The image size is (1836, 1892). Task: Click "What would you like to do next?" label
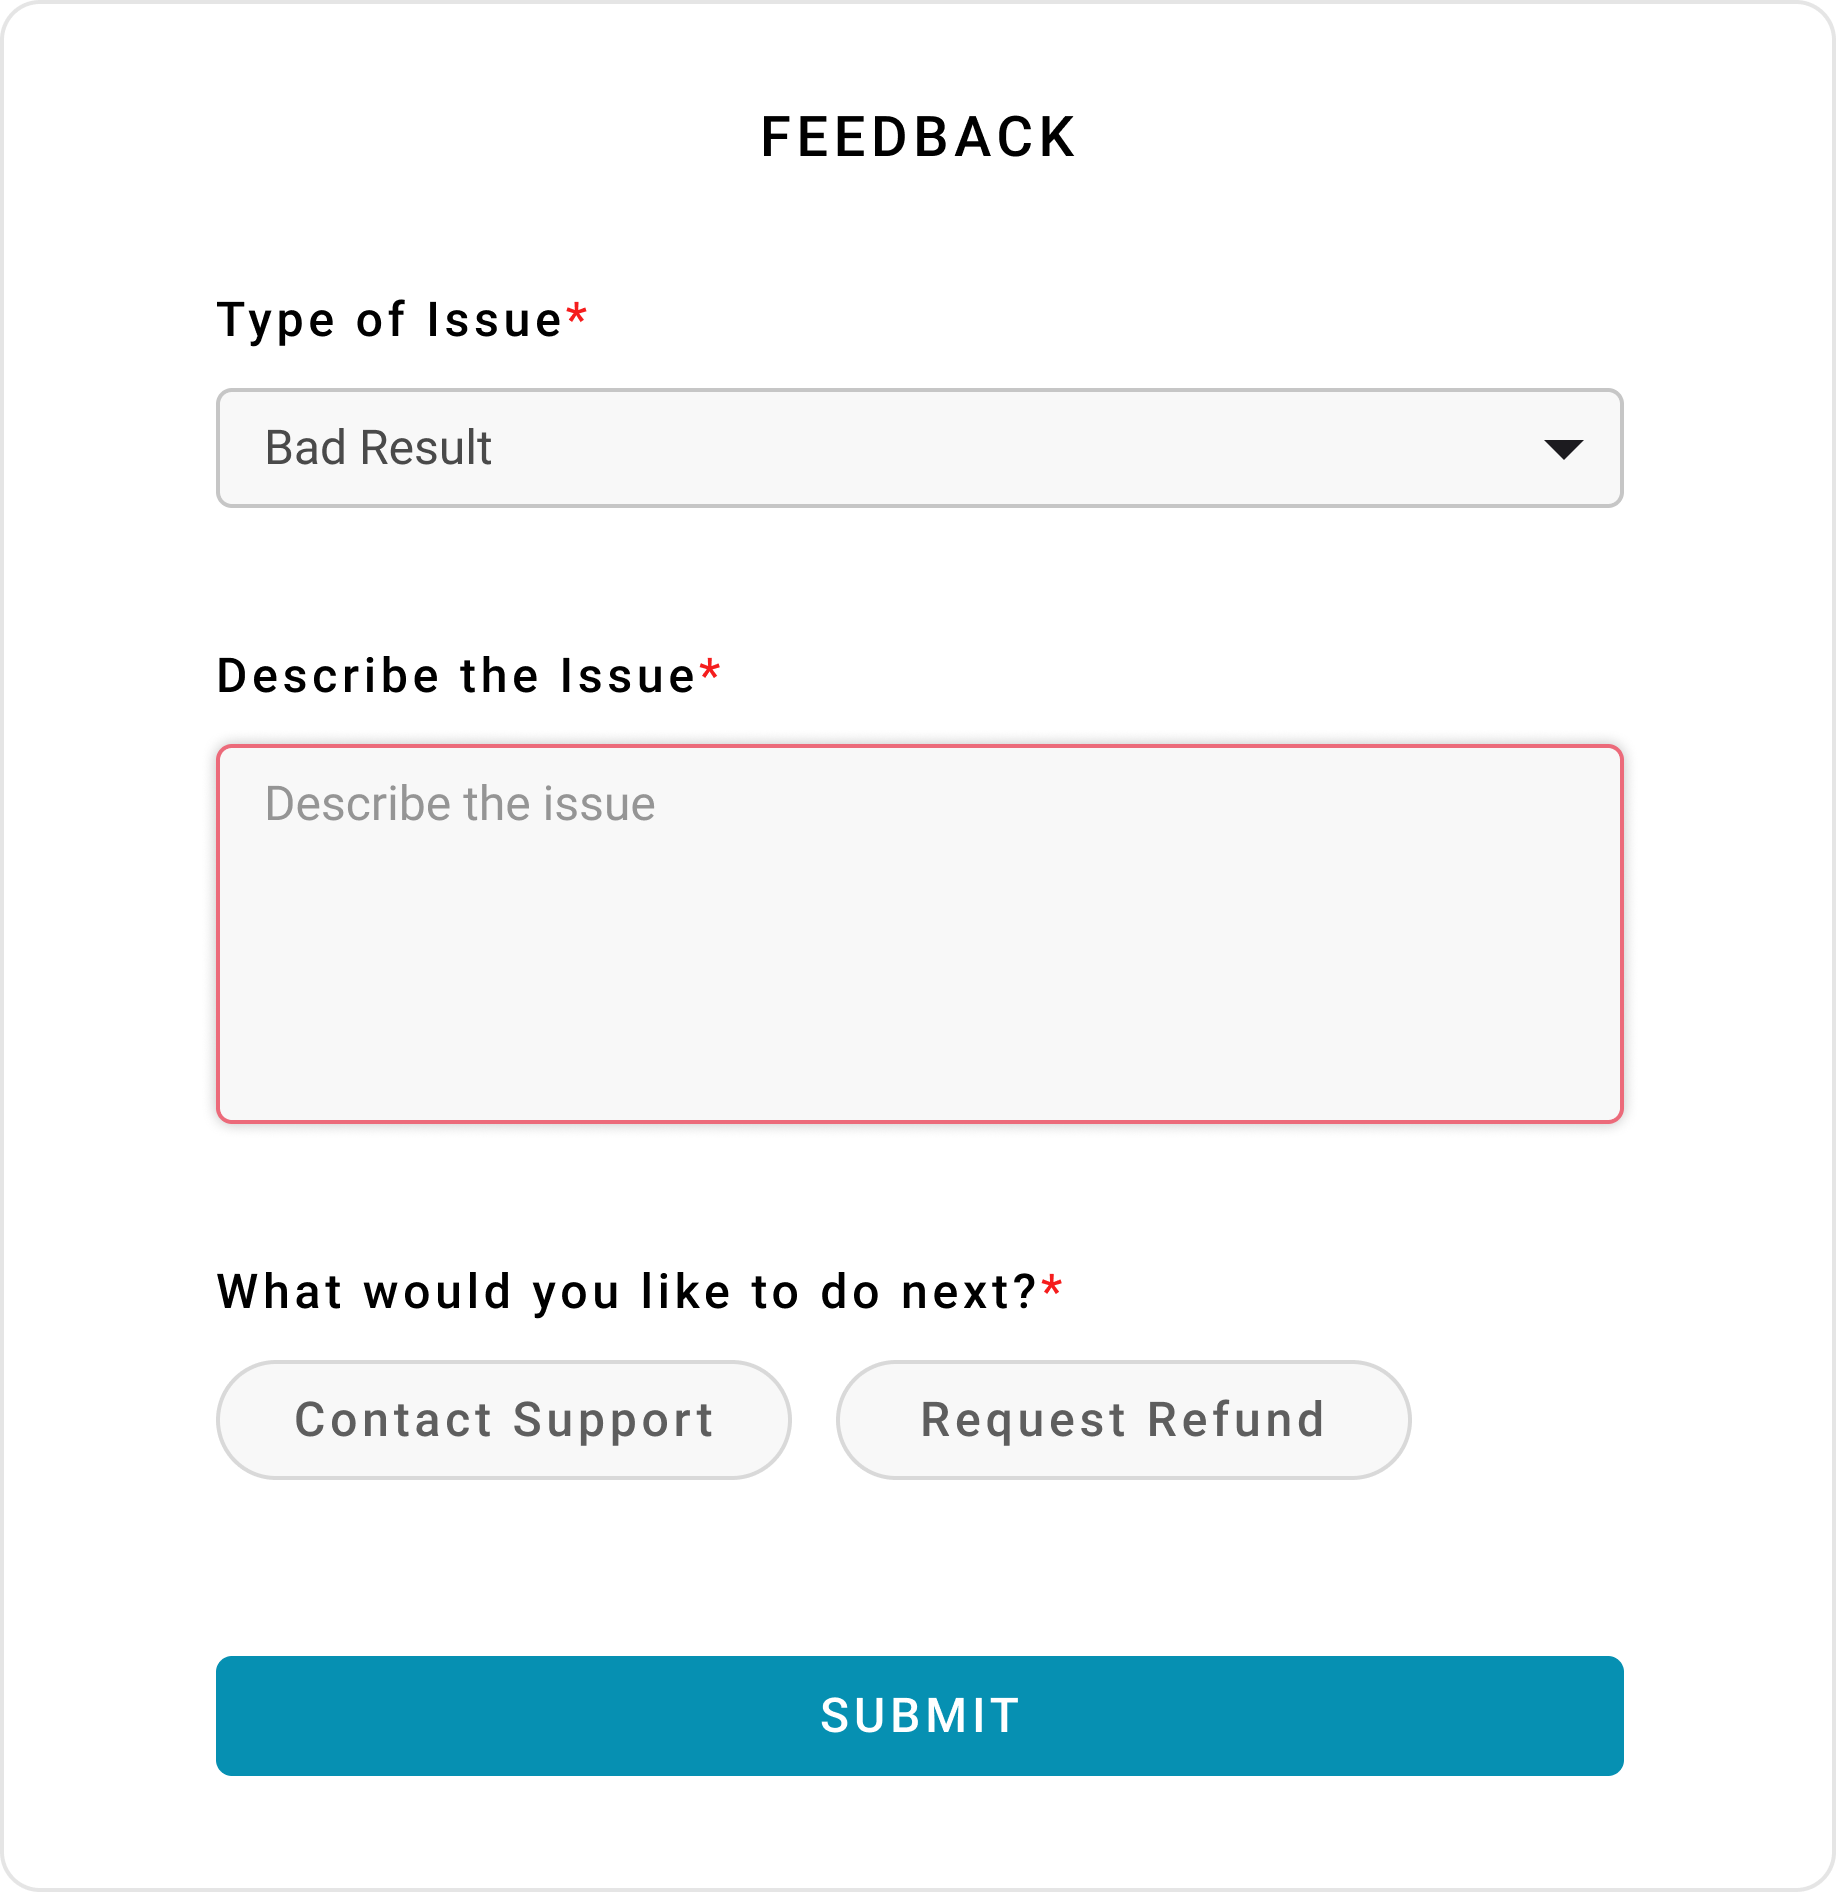(x=627, y=1291)
